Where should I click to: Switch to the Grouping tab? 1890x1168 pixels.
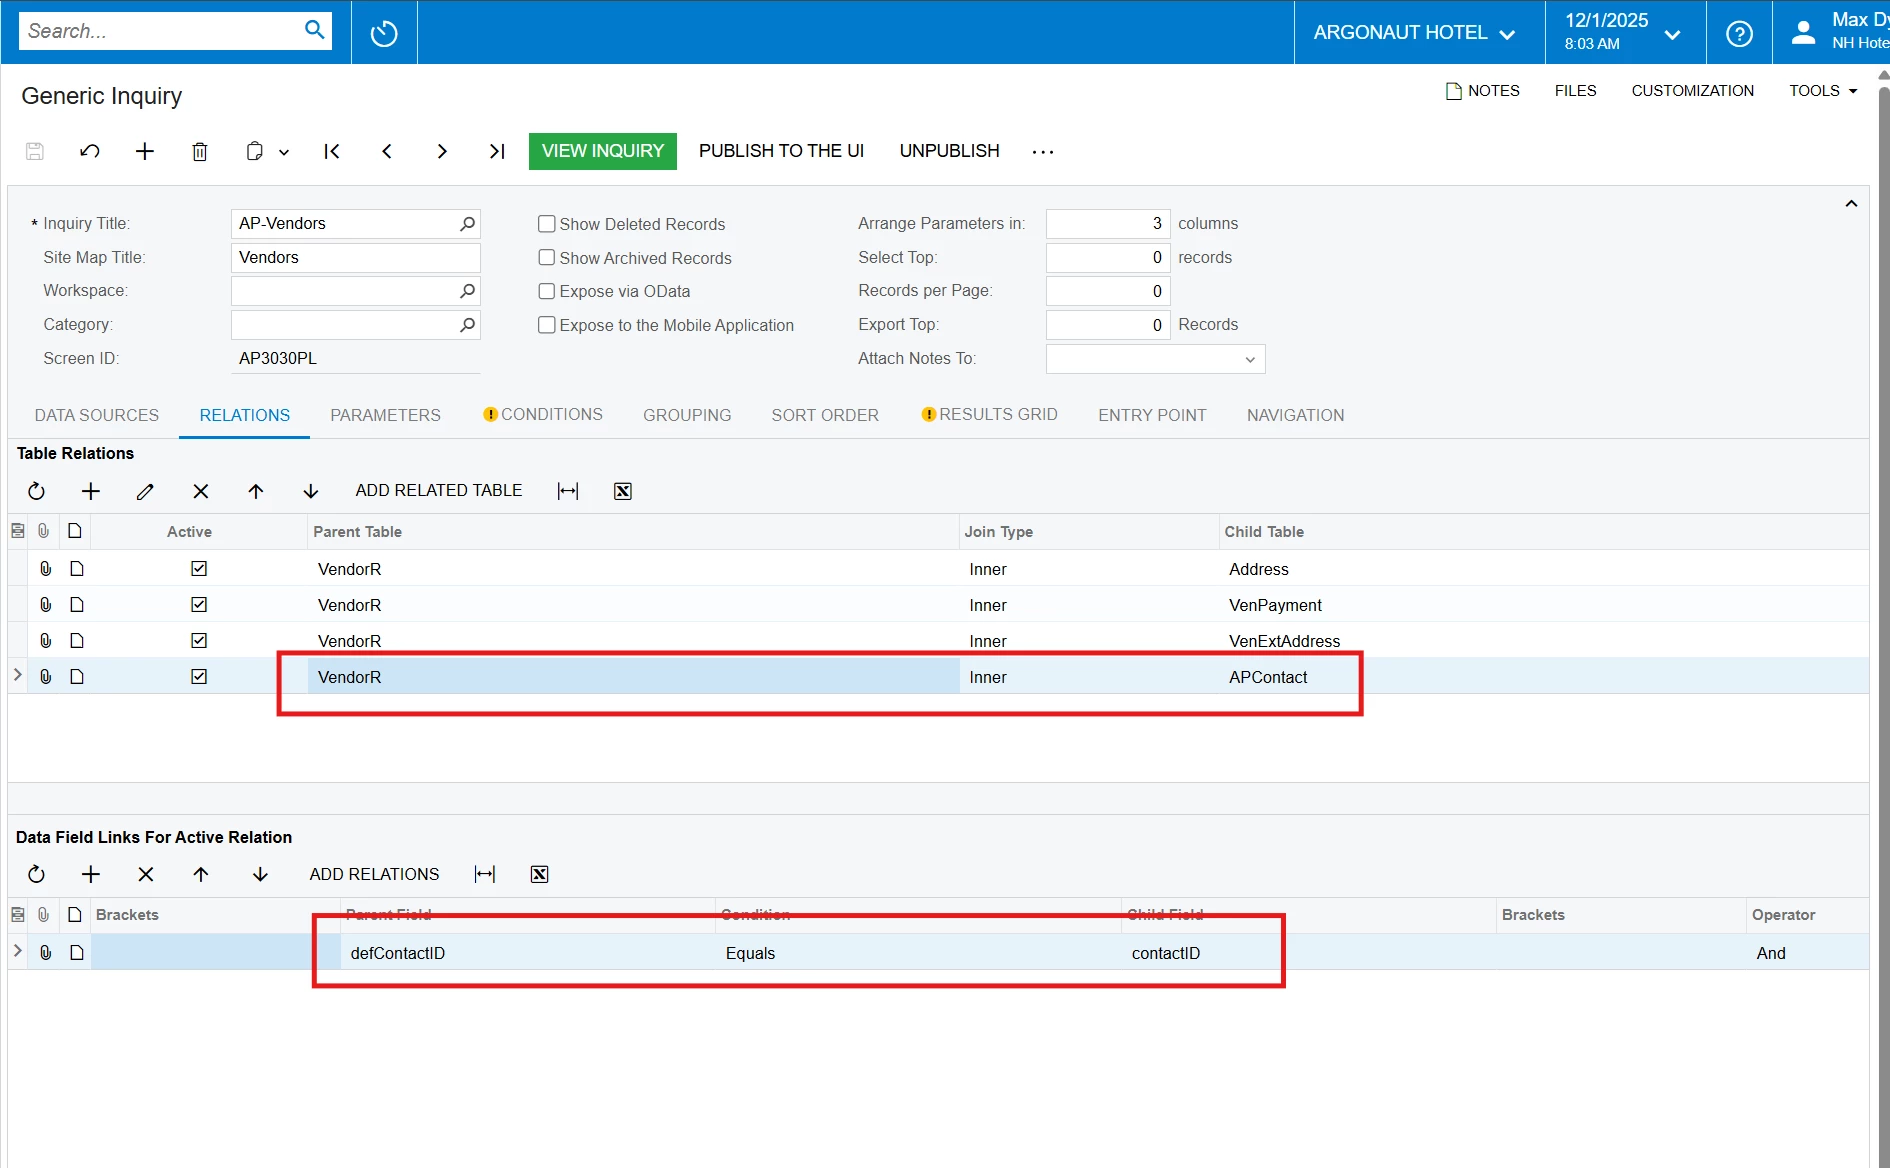(687, 415)
